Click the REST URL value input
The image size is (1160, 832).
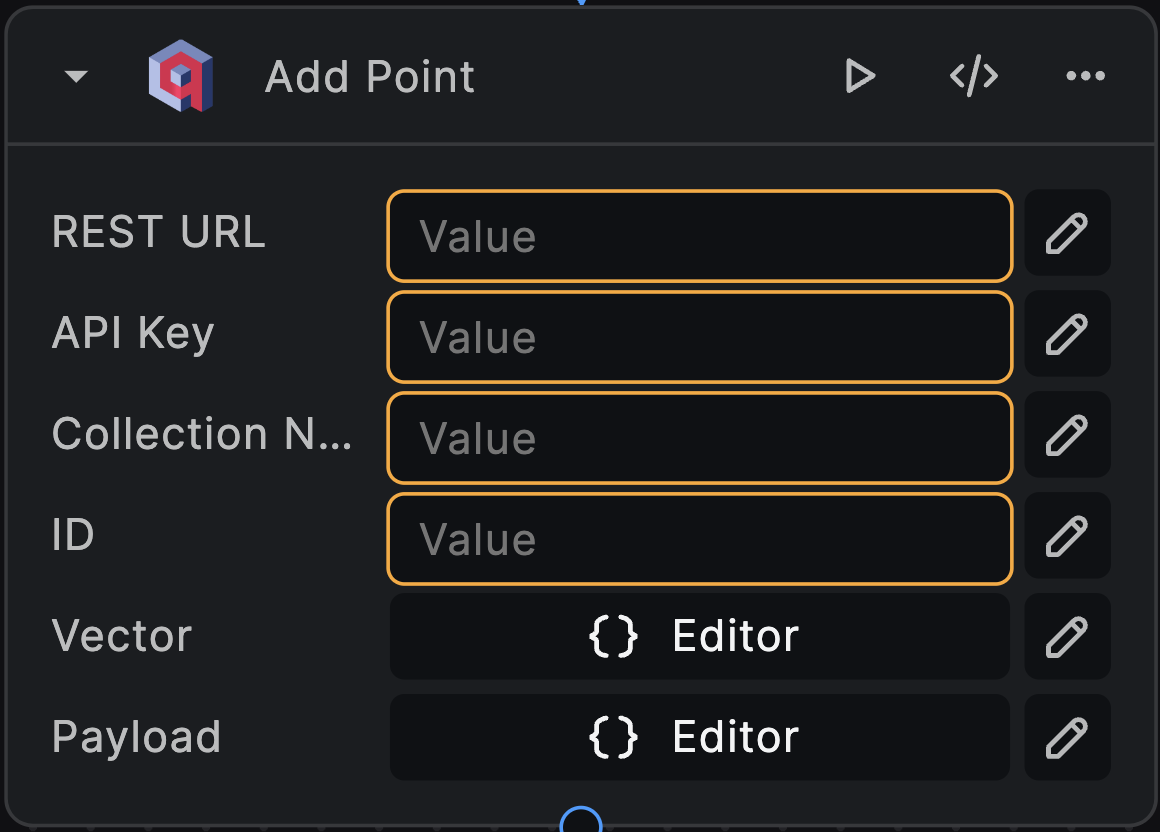click(699, 236)
